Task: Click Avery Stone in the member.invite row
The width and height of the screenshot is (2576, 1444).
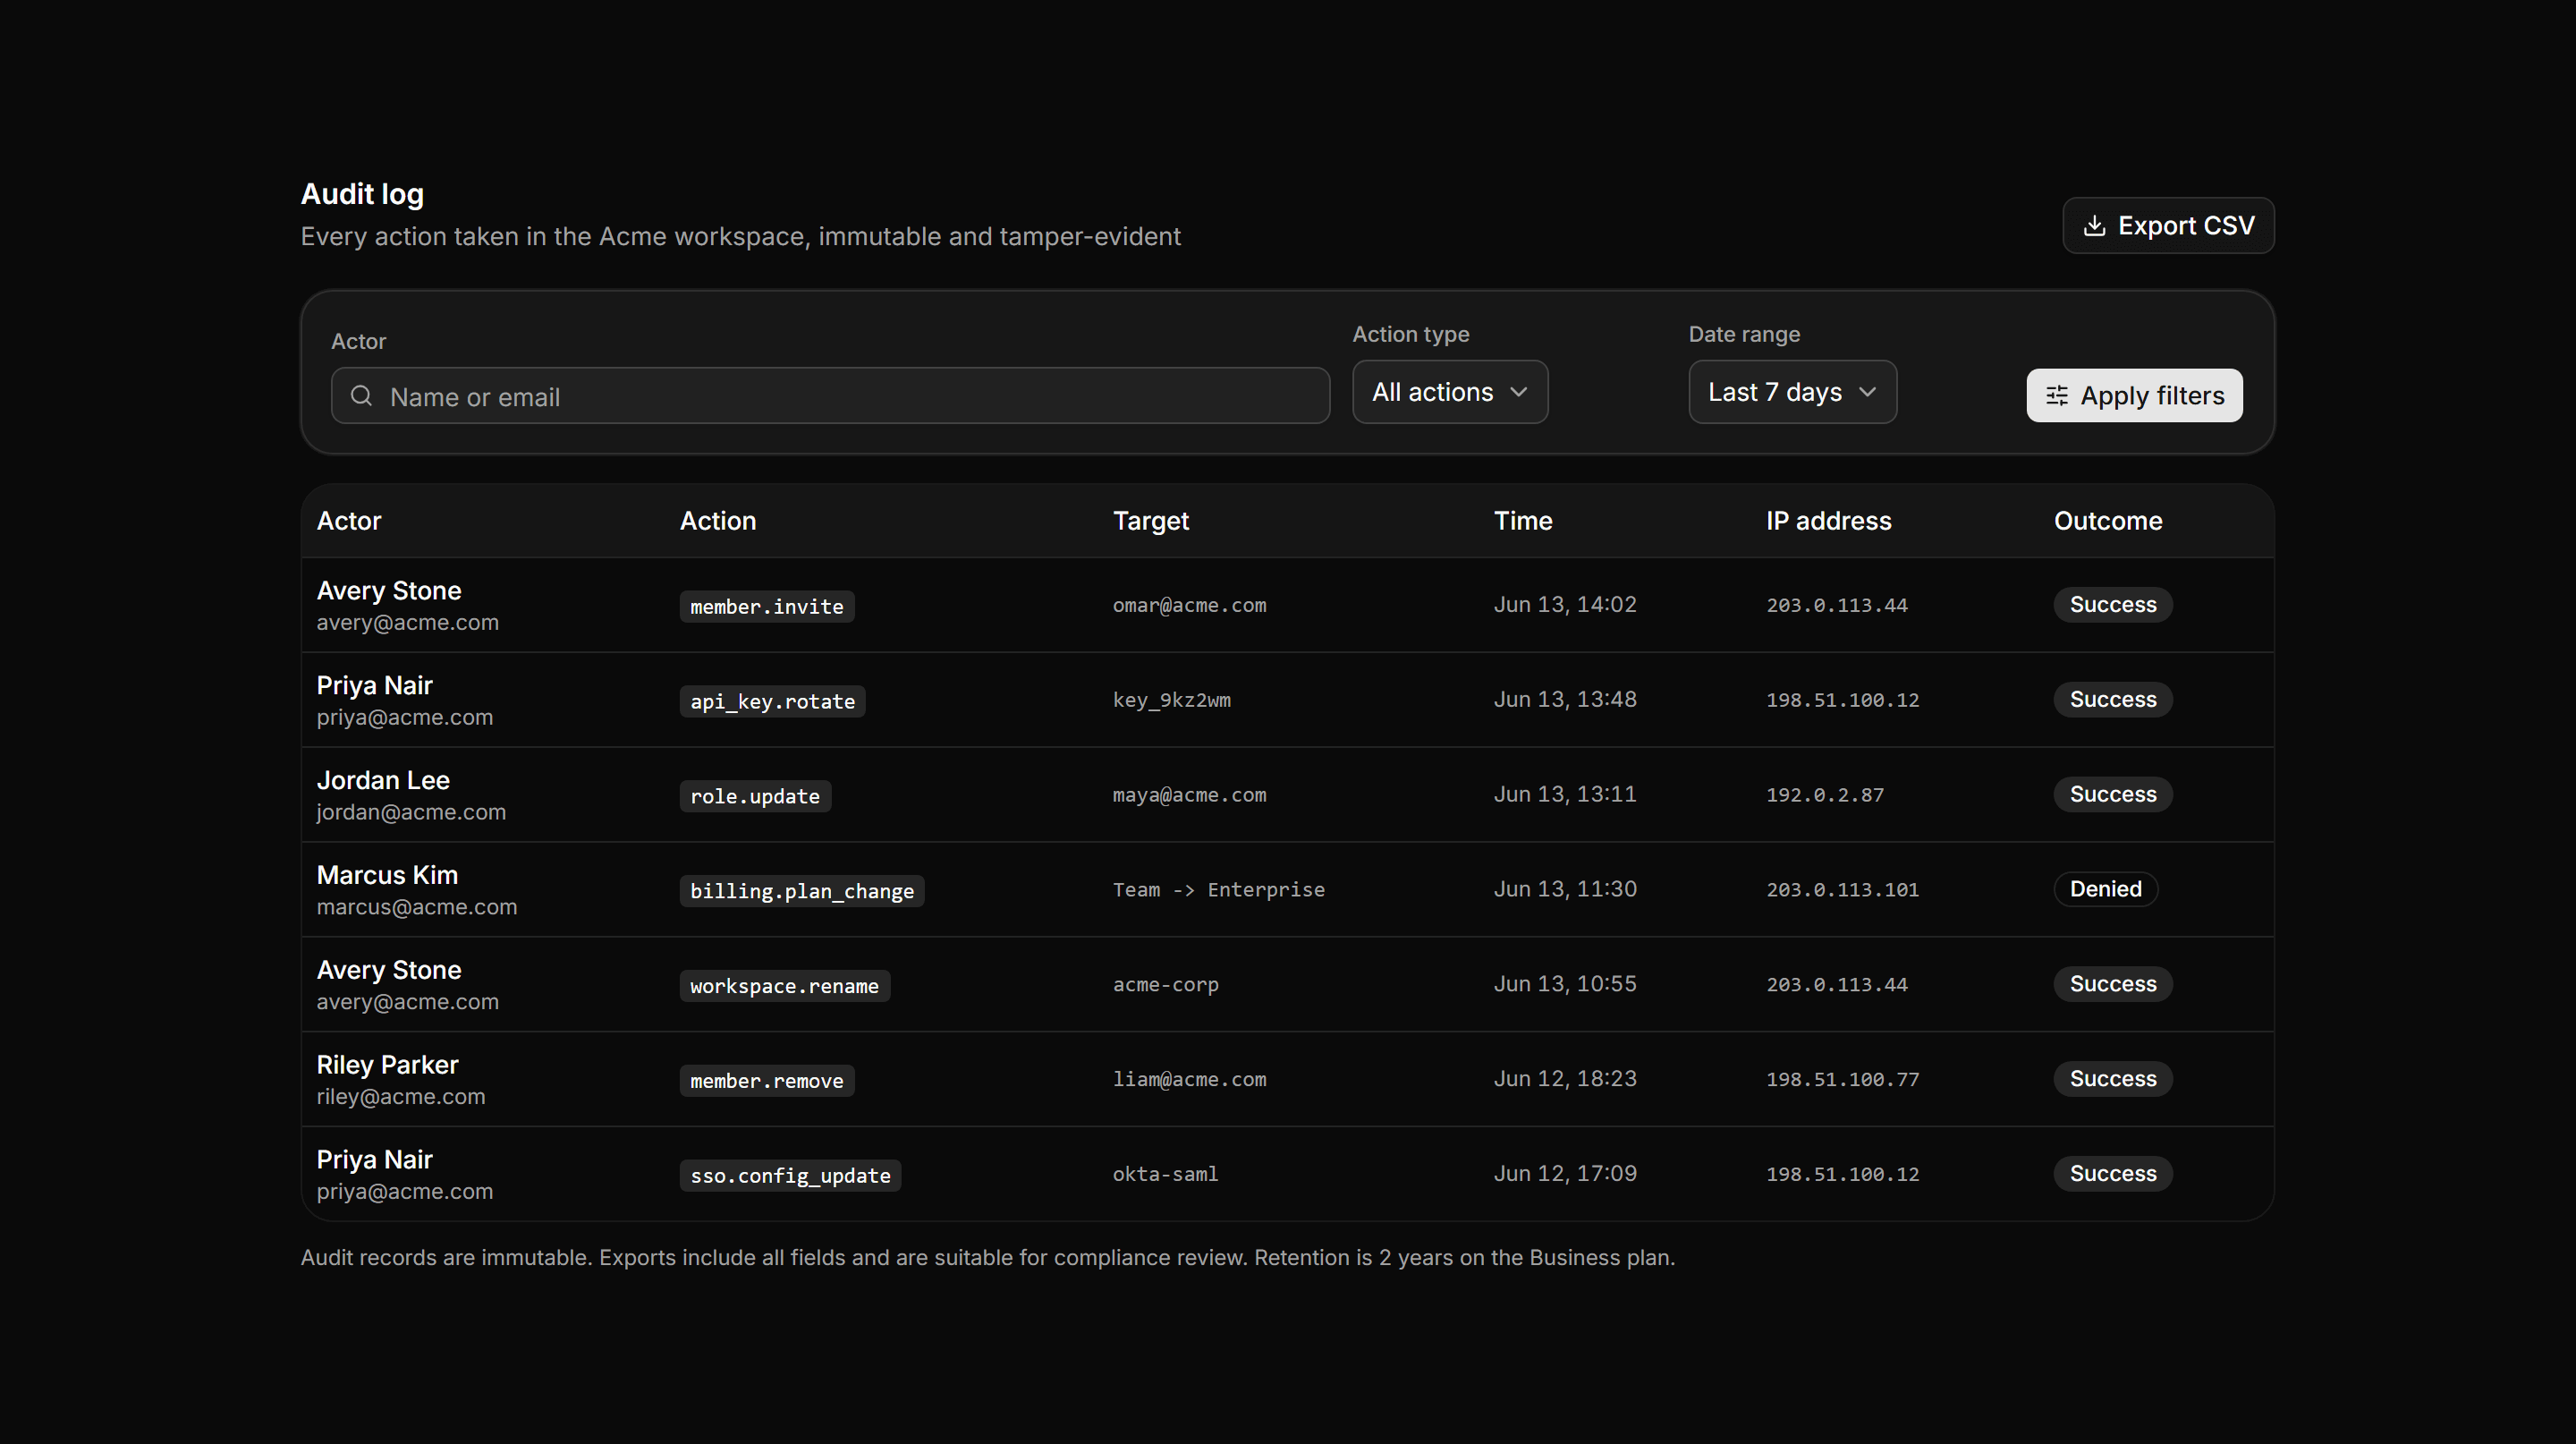Action: [389, 591]
